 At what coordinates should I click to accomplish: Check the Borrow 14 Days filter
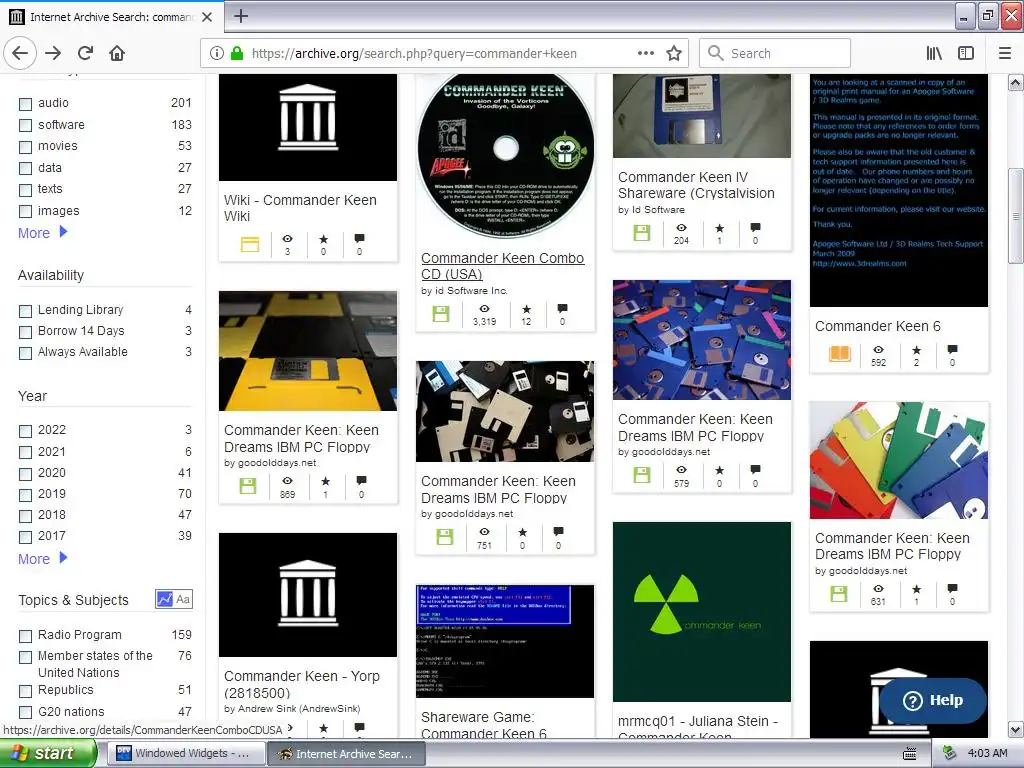tap(25, 332)
